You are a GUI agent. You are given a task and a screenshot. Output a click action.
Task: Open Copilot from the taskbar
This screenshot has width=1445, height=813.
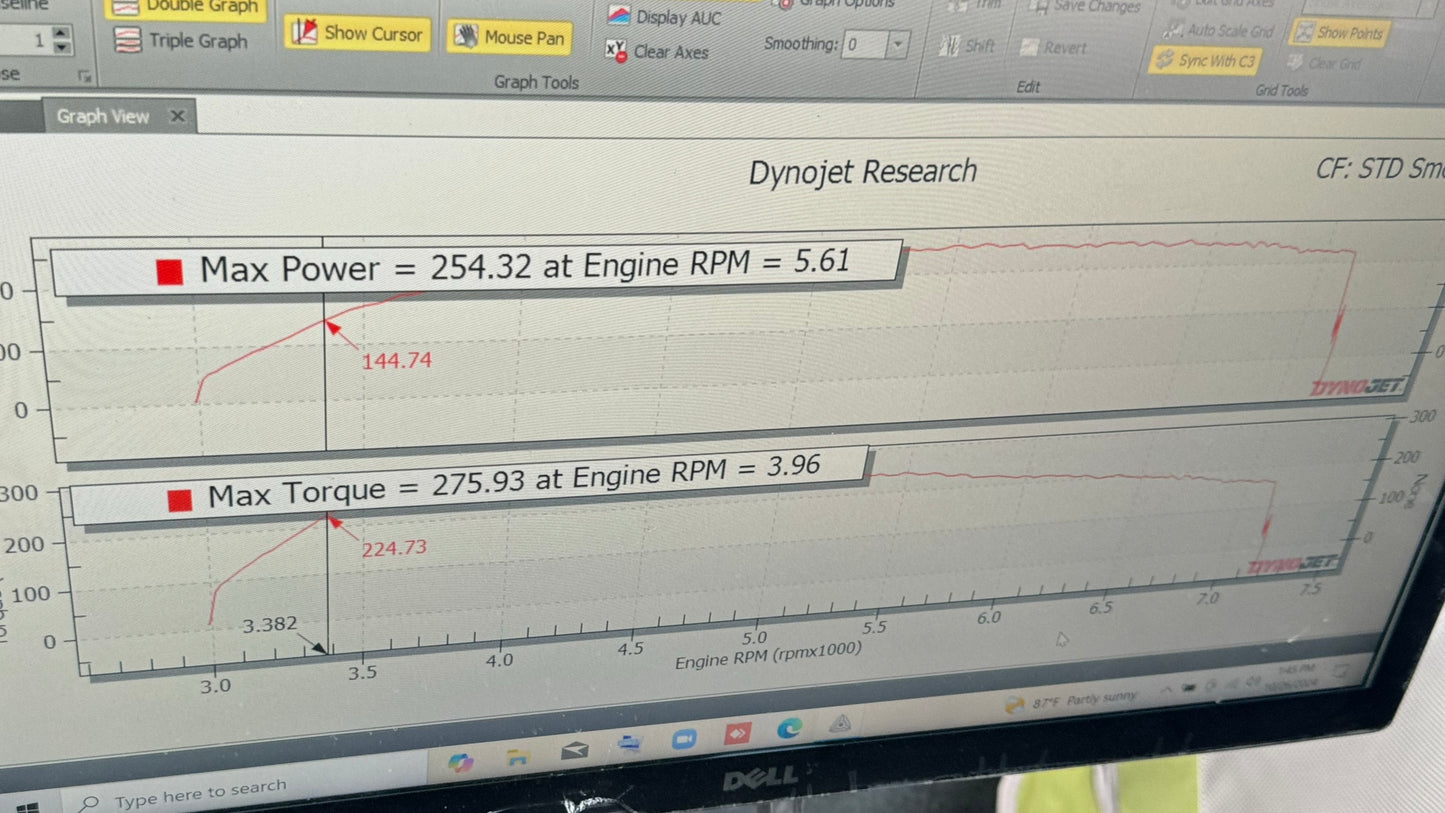(461, 762)
